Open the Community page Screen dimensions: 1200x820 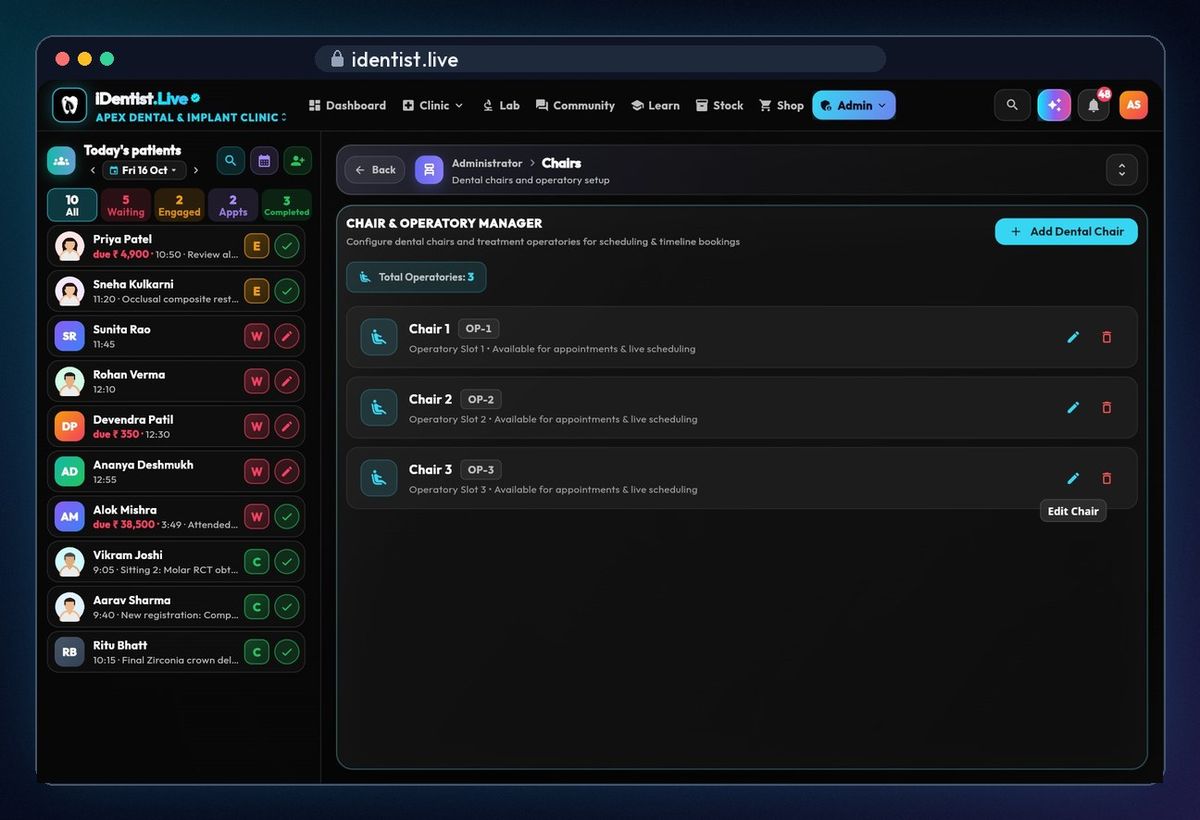pos(575,105)
